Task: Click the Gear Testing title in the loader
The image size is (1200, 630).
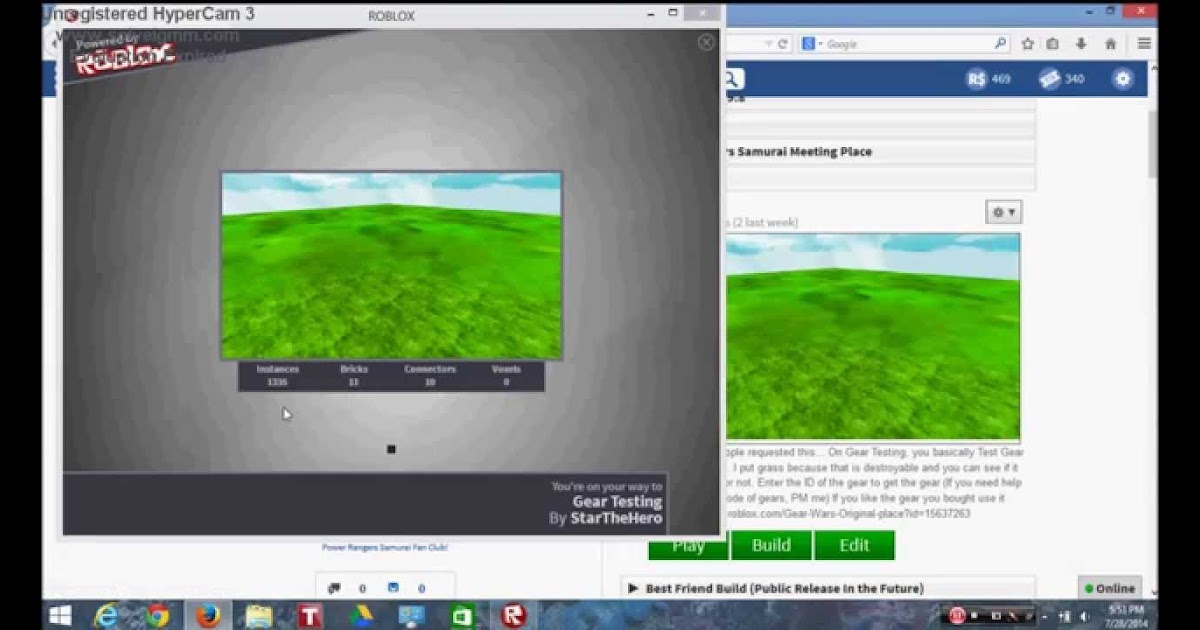Action: point(617,502)
